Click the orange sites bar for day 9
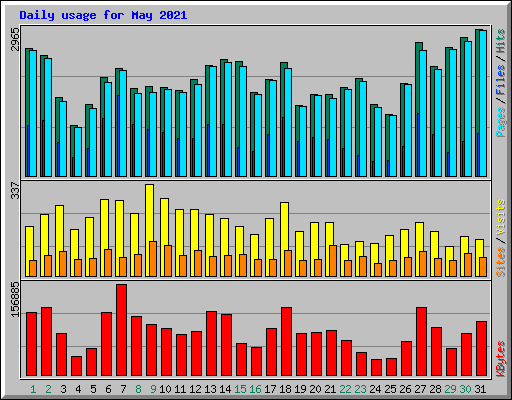Viewport: 512px width, 400px height. click(x=153, y=259)
